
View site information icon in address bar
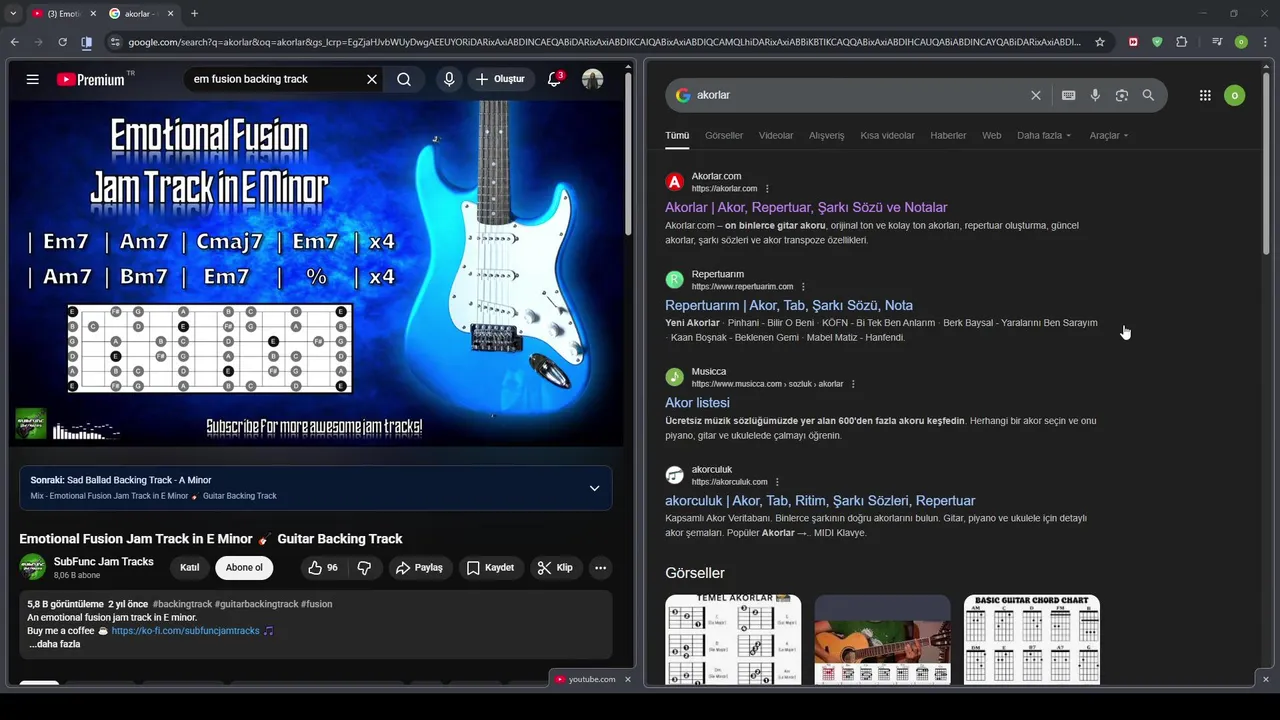pos(116,42)
